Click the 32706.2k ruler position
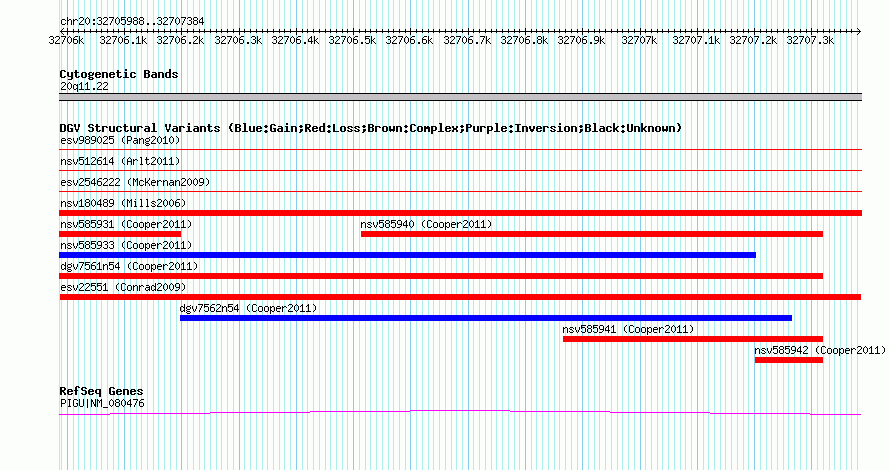 pyautogui.click(x=180, y=40)
